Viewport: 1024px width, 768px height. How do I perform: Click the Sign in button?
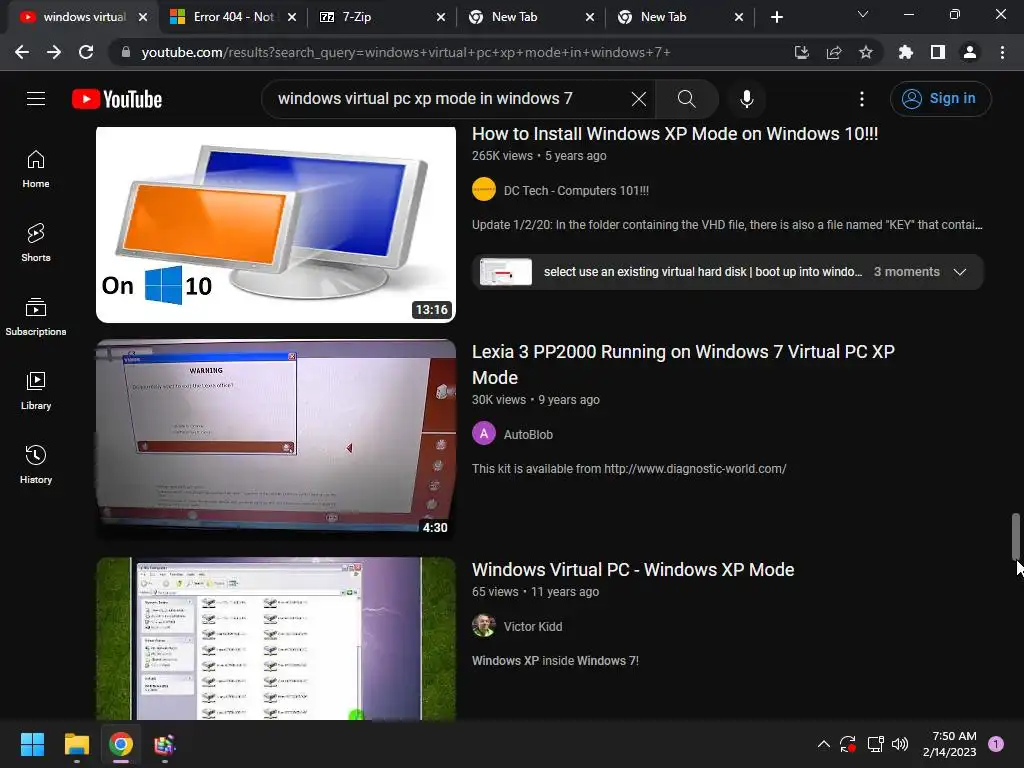[x=940, y=99]
